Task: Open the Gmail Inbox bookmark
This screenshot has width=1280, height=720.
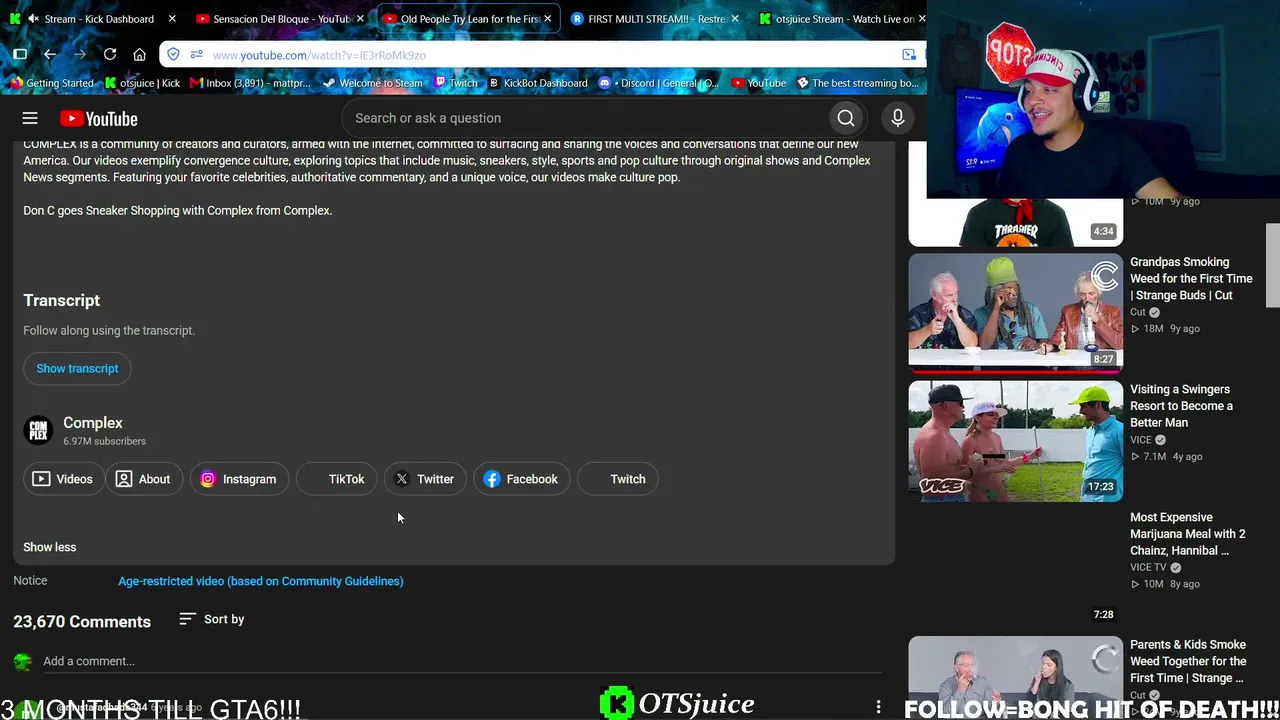Action: point(251,83)
